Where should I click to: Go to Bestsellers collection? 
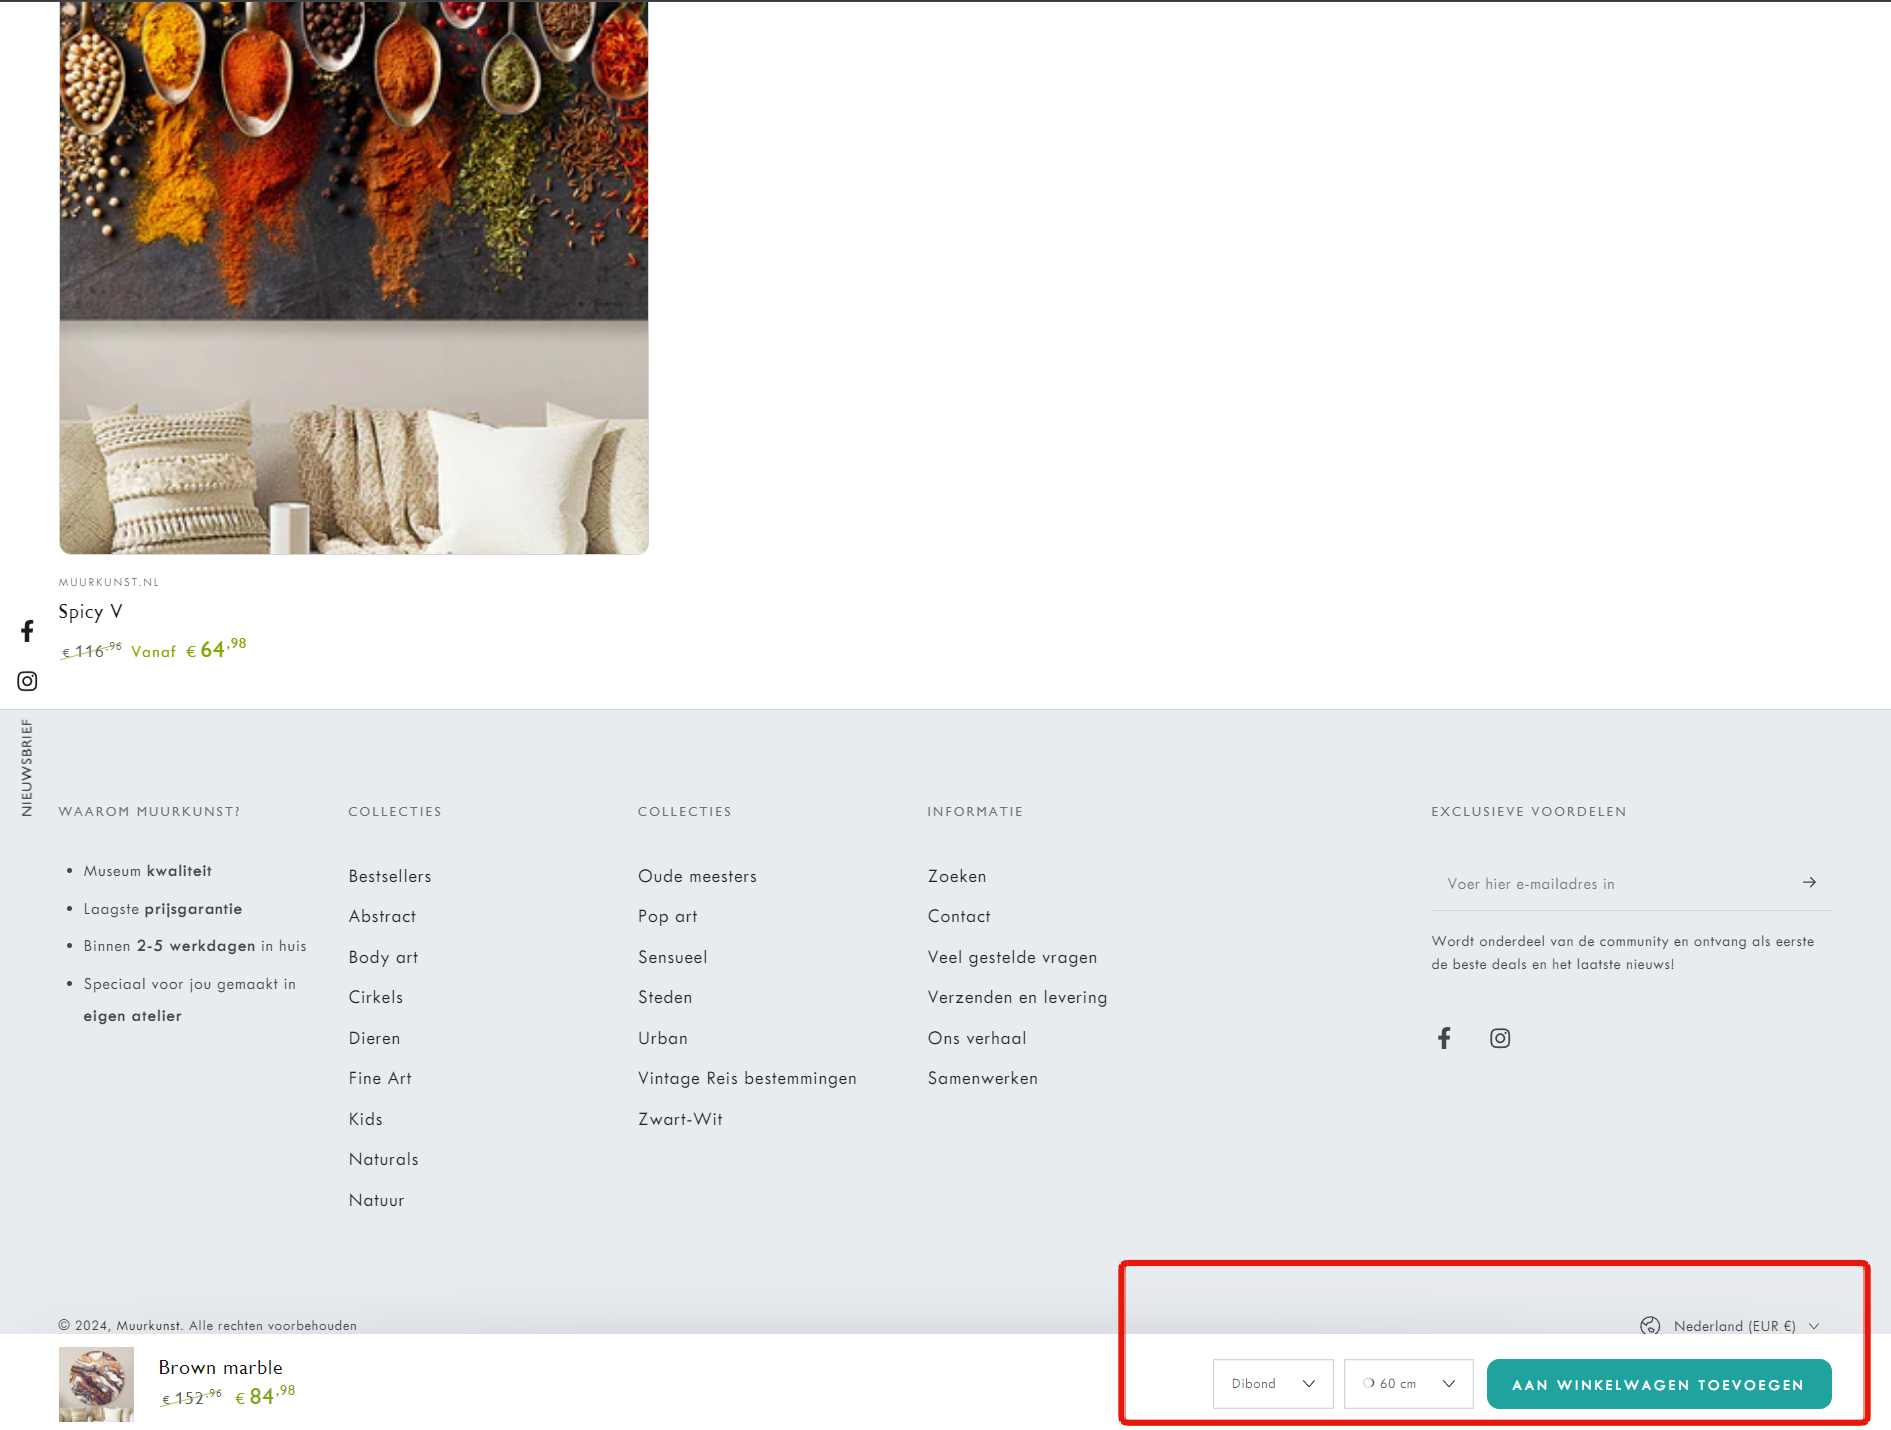(x=390, y=876)
